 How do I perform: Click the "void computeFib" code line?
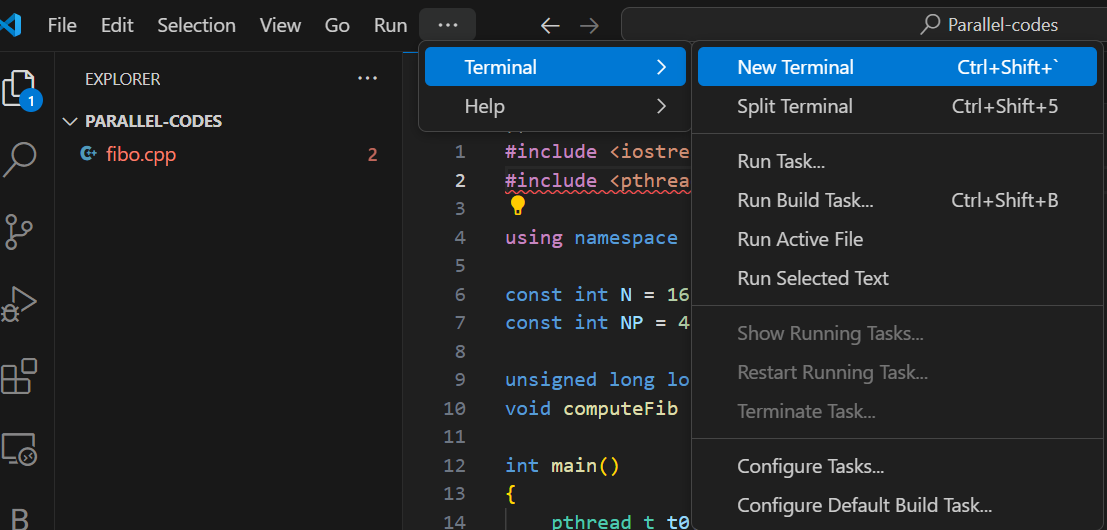[592, 409]
